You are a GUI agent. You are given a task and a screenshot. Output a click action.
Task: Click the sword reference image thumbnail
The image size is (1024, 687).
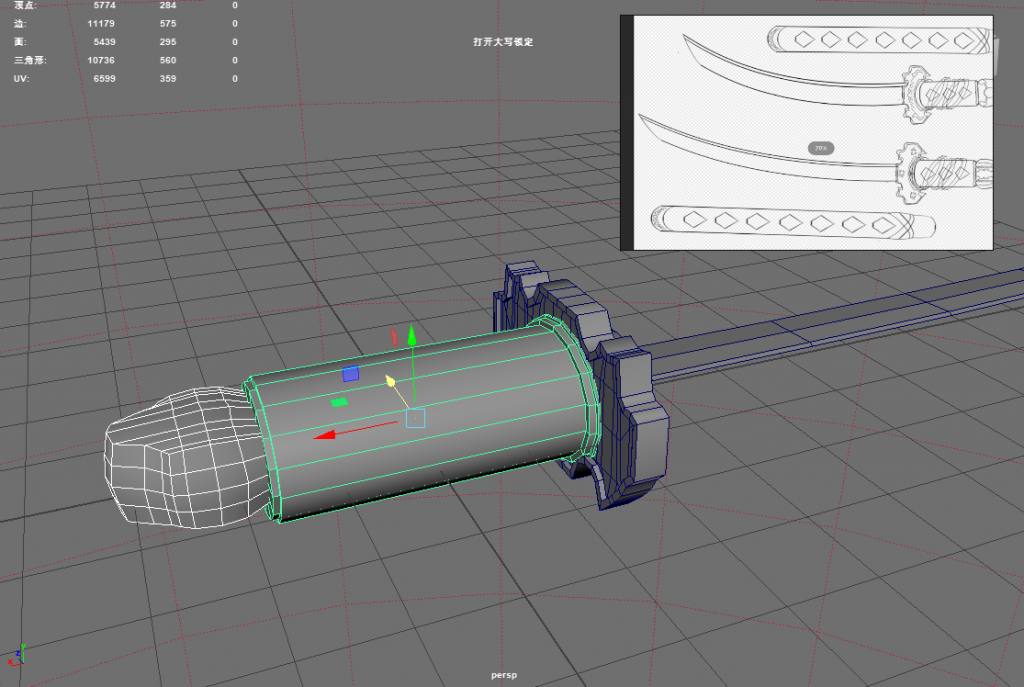click(x=807, y=133)
